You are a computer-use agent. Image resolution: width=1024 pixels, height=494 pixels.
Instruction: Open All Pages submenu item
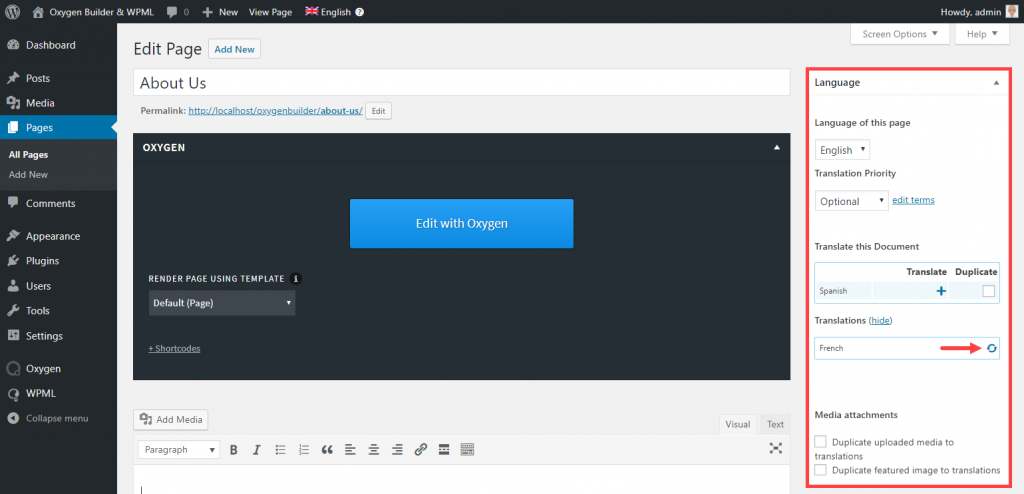pos(28,155)
